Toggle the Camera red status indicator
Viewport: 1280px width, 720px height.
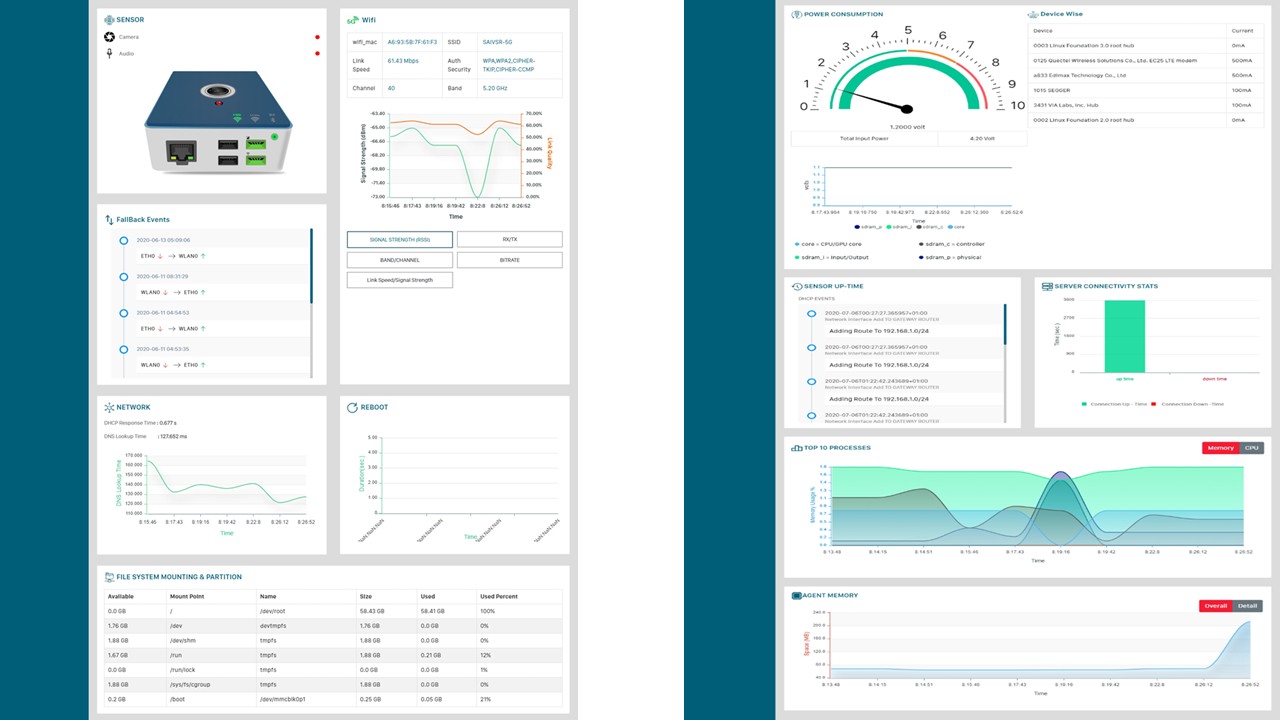click(x=317, y=38)
